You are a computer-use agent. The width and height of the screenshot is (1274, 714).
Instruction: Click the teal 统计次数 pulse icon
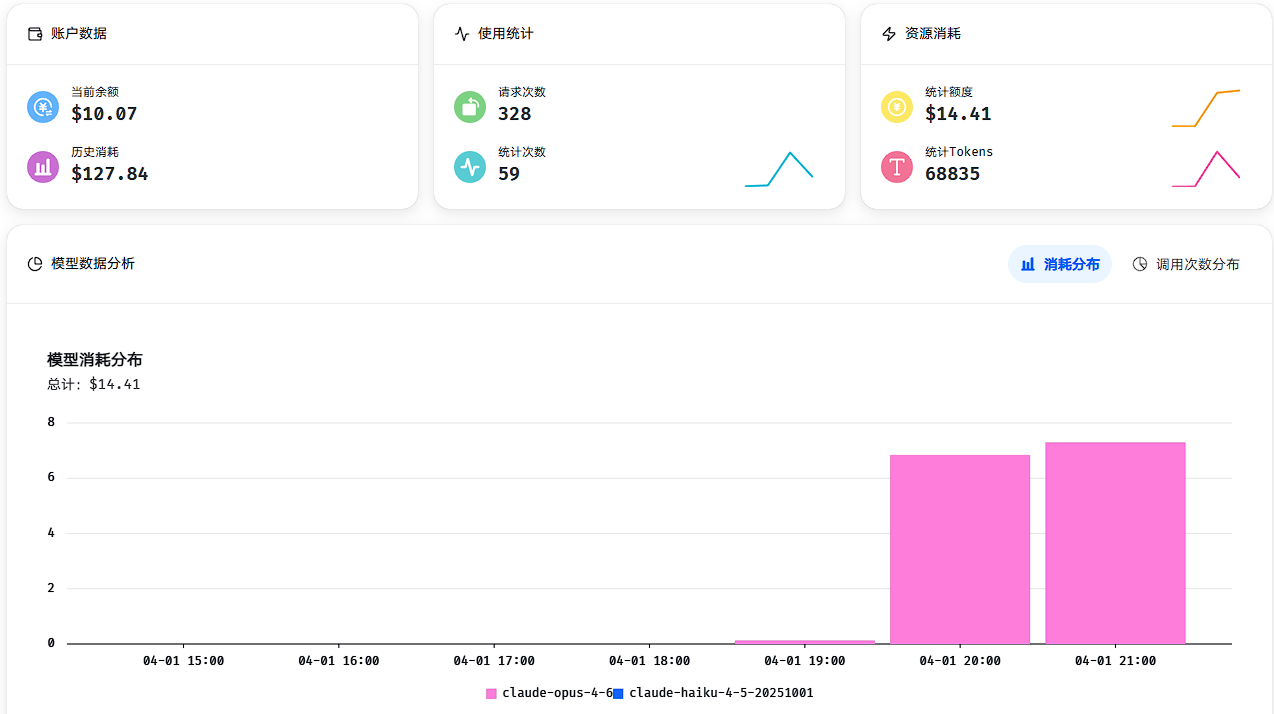470,167
